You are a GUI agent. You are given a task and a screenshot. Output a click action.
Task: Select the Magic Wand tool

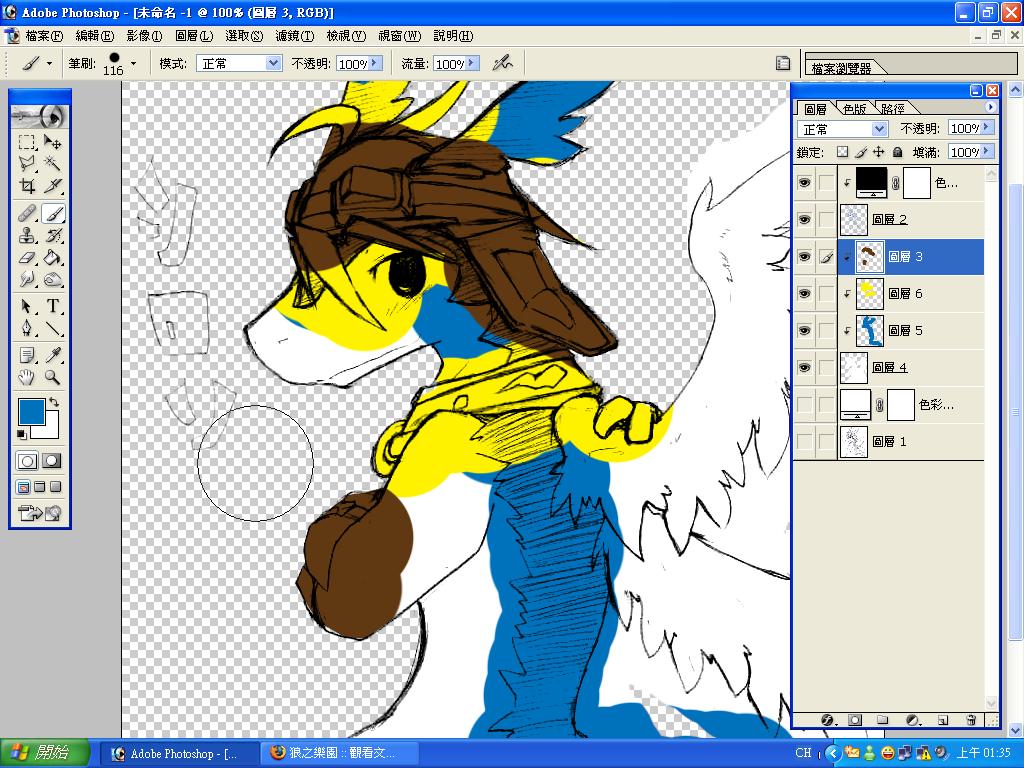[x=53, y=164]
